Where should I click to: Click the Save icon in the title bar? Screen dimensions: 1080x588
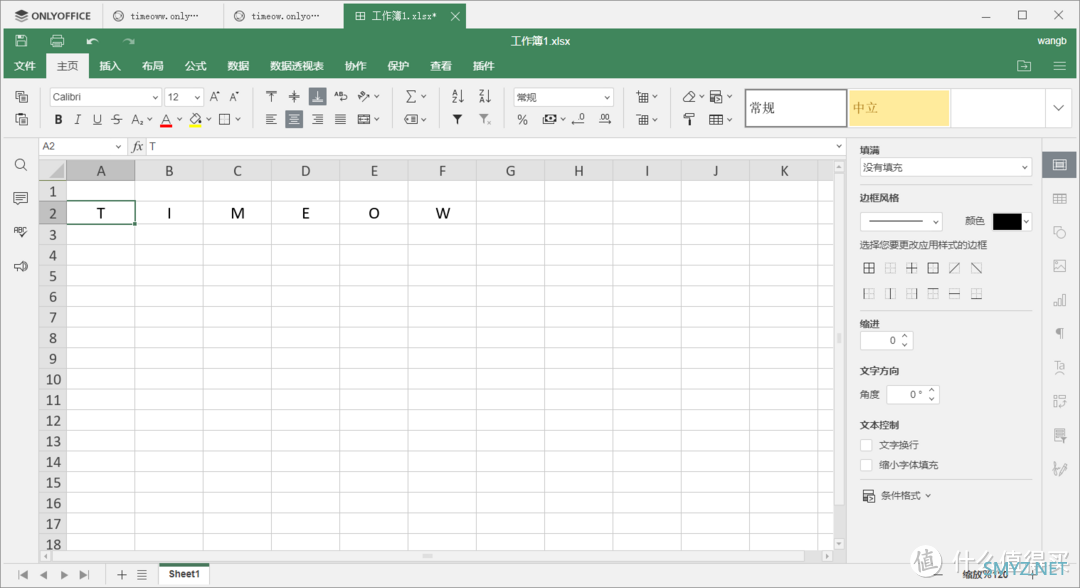tap(21, 41)
